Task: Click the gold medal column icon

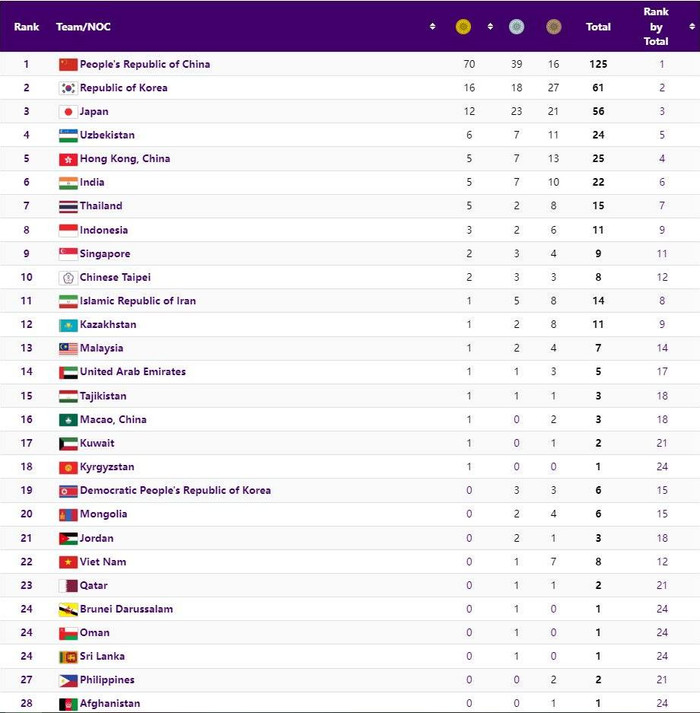Action: click(463, 27)
